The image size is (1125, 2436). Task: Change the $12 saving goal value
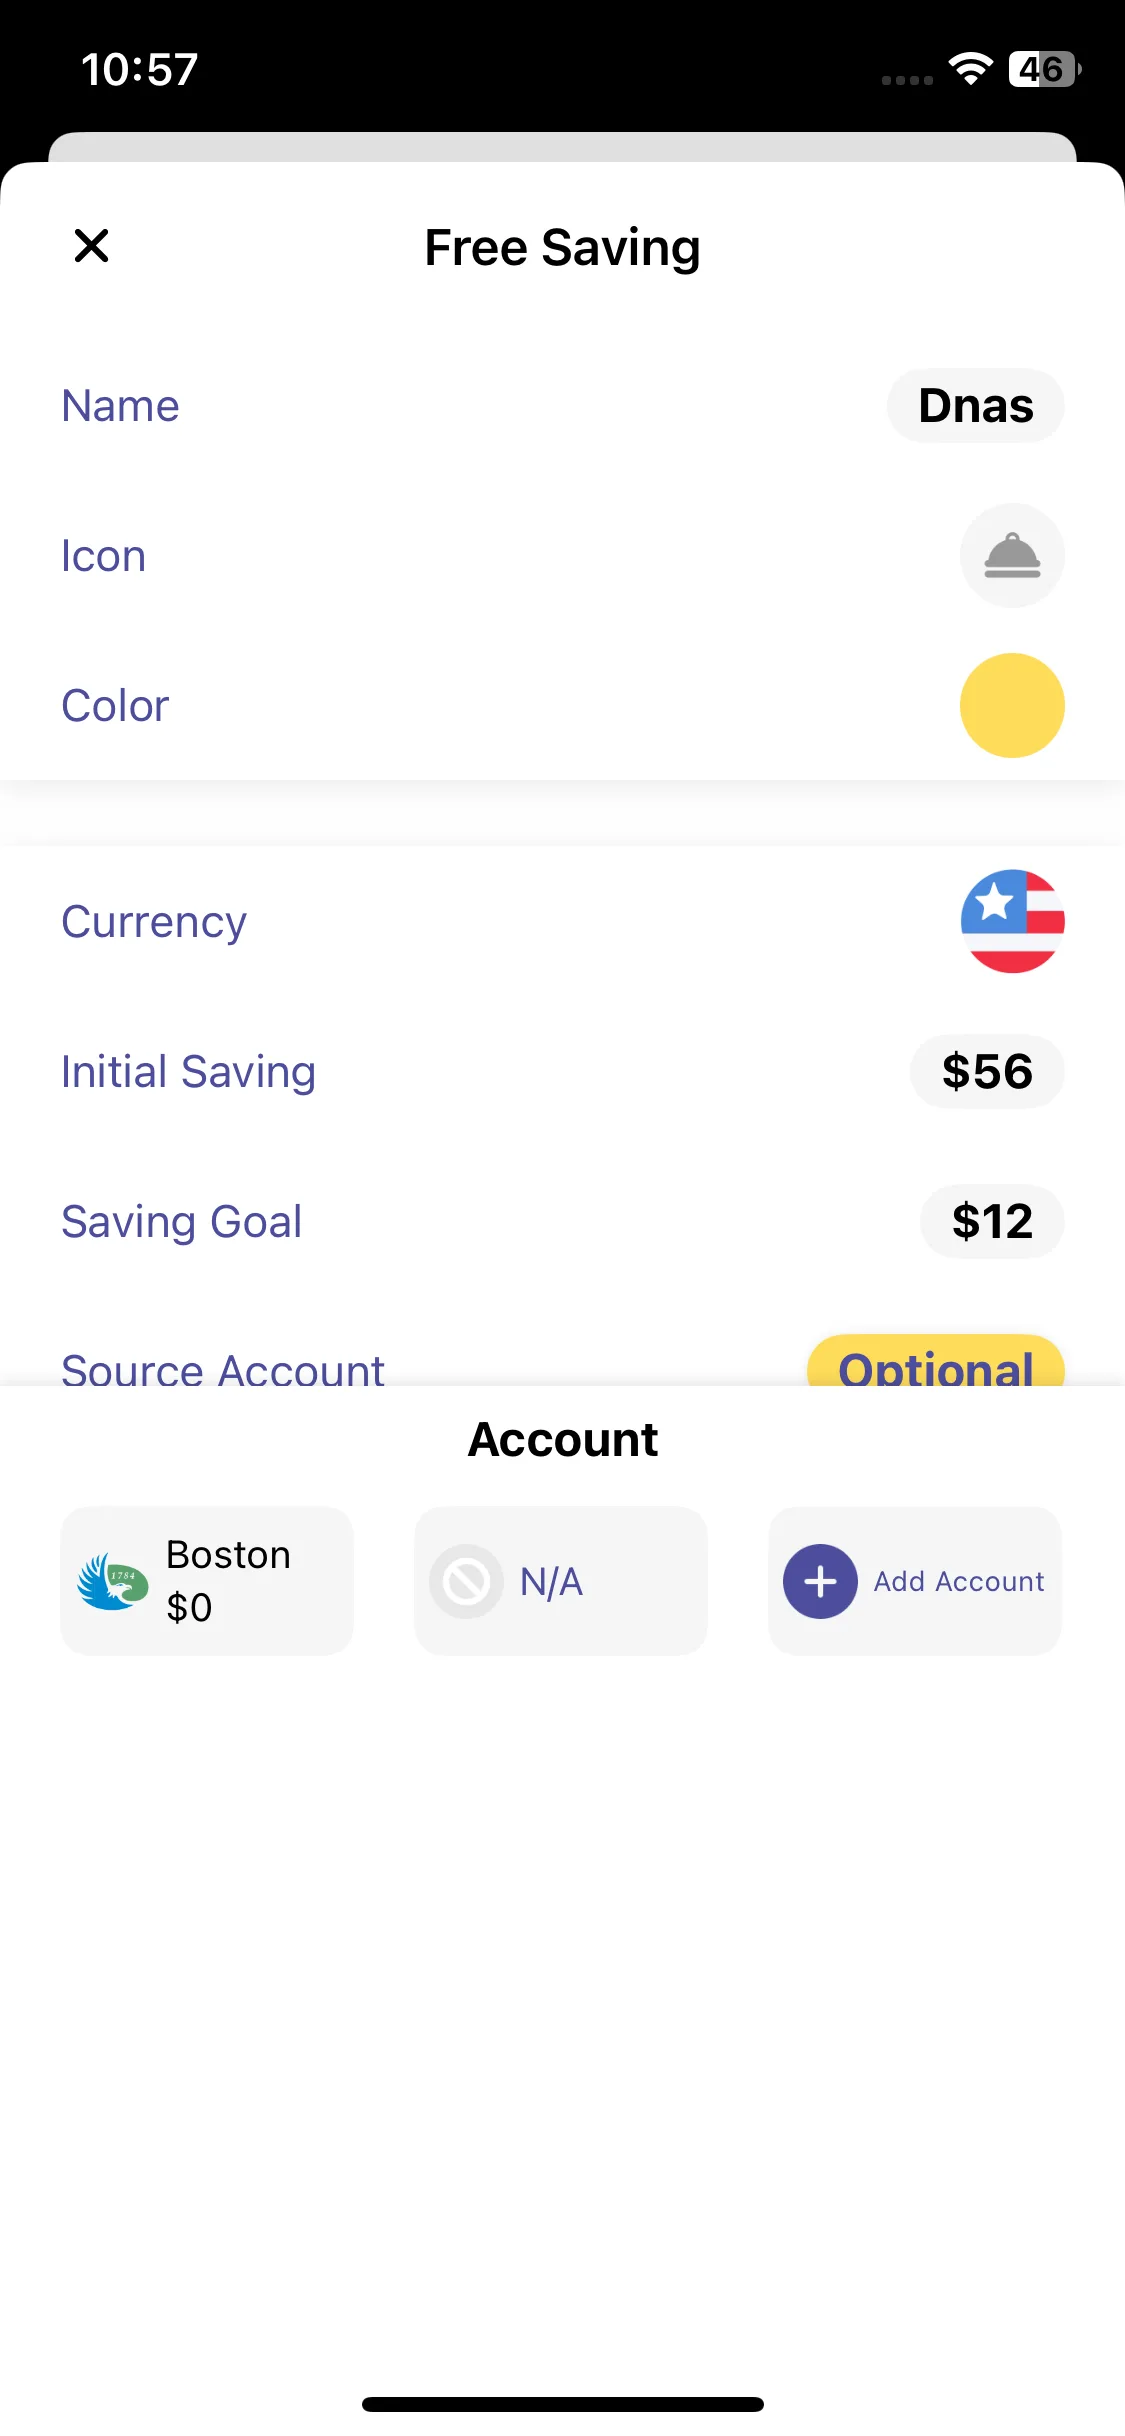[x=991, y=1222]
